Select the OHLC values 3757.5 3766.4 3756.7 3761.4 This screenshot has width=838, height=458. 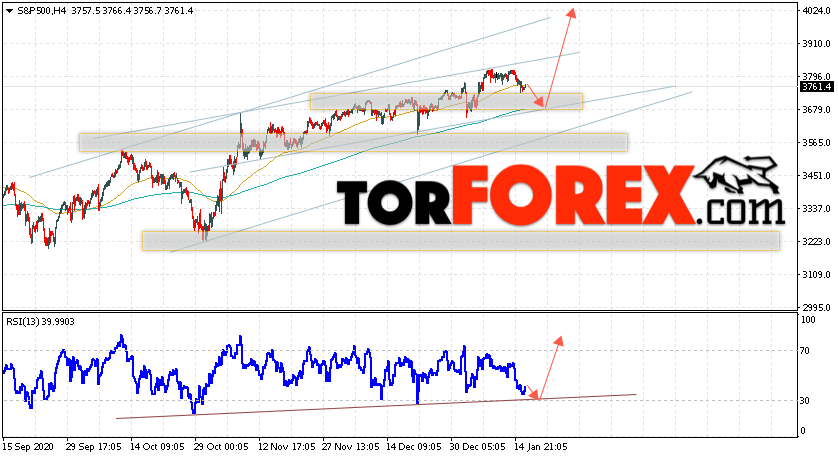pyautogui.click(x=132, y=10)
